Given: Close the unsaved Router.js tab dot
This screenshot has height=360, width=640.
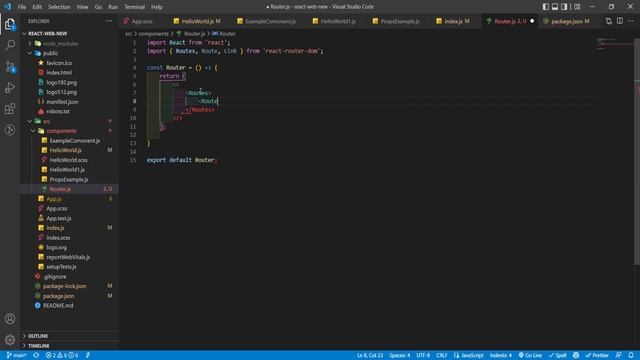Looking at the screenshot, I should click(x=532, y=21).
